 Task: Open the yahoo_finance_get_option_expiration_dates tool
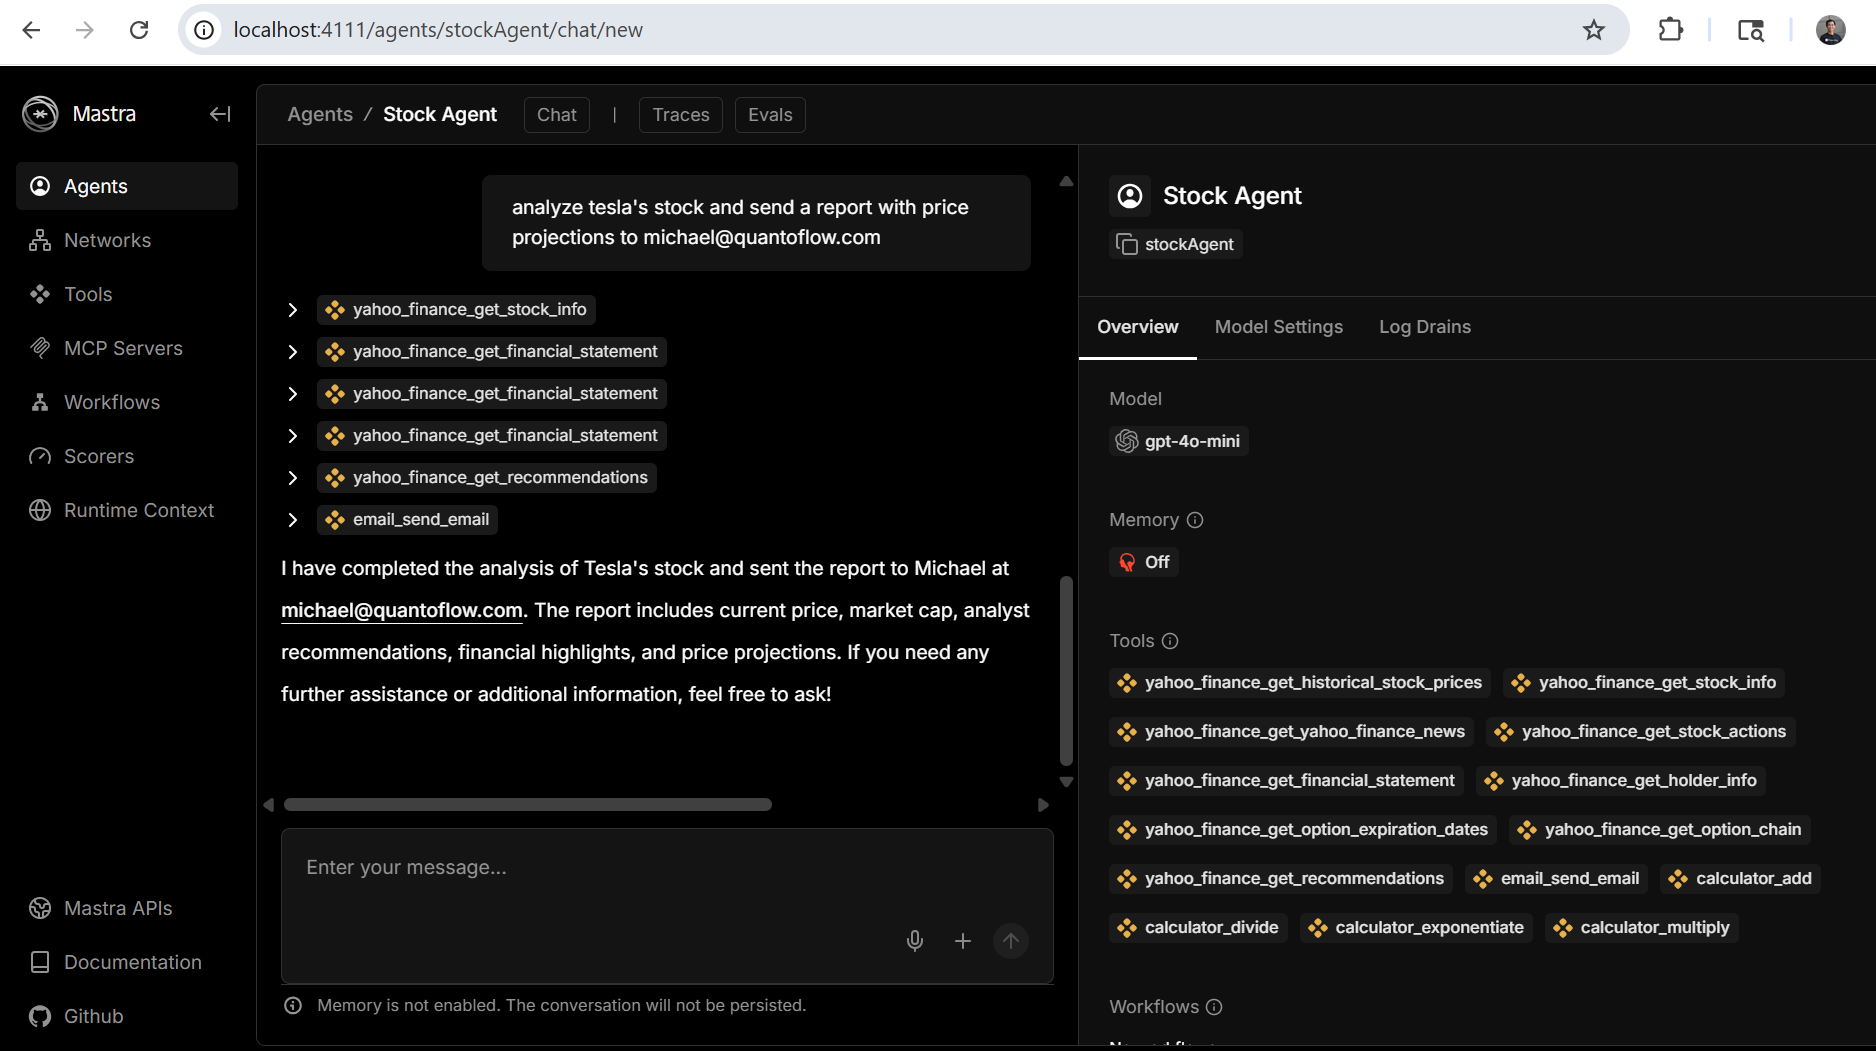pos(1303,829)
